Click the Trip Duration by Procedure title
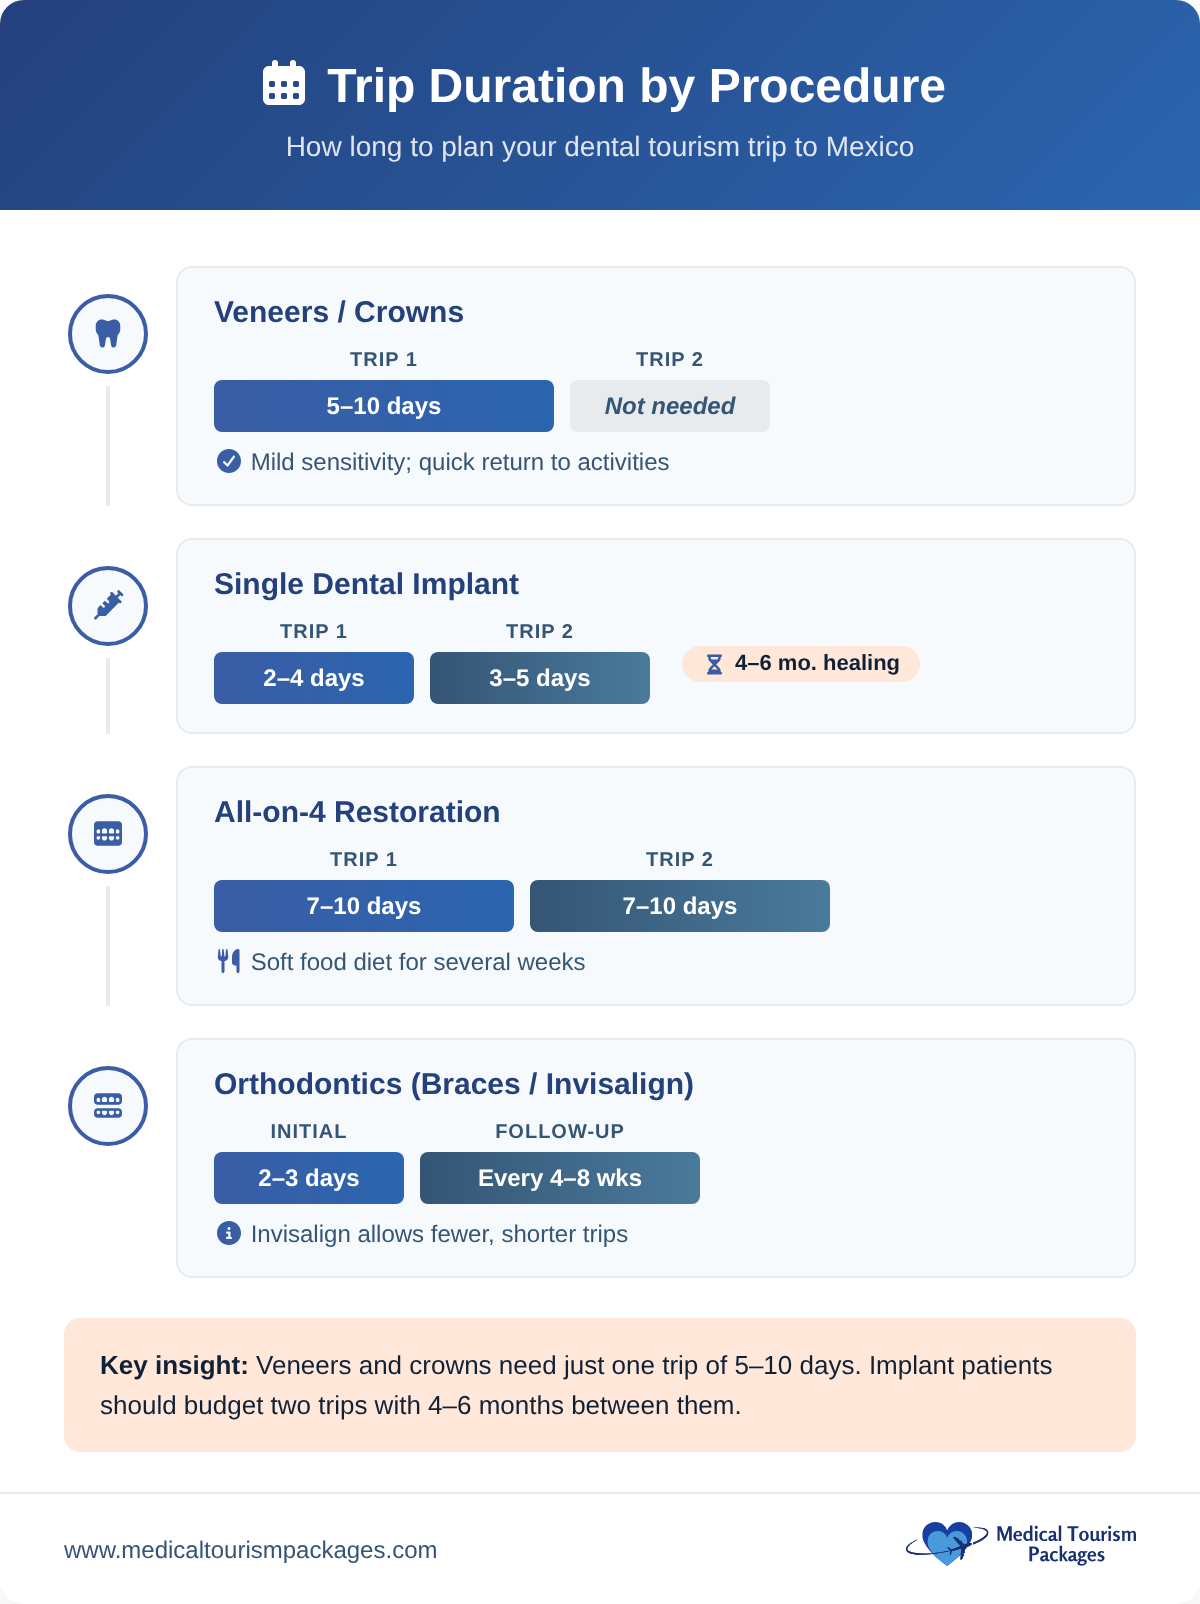The image size is (1200, 1604). (636, 86)
